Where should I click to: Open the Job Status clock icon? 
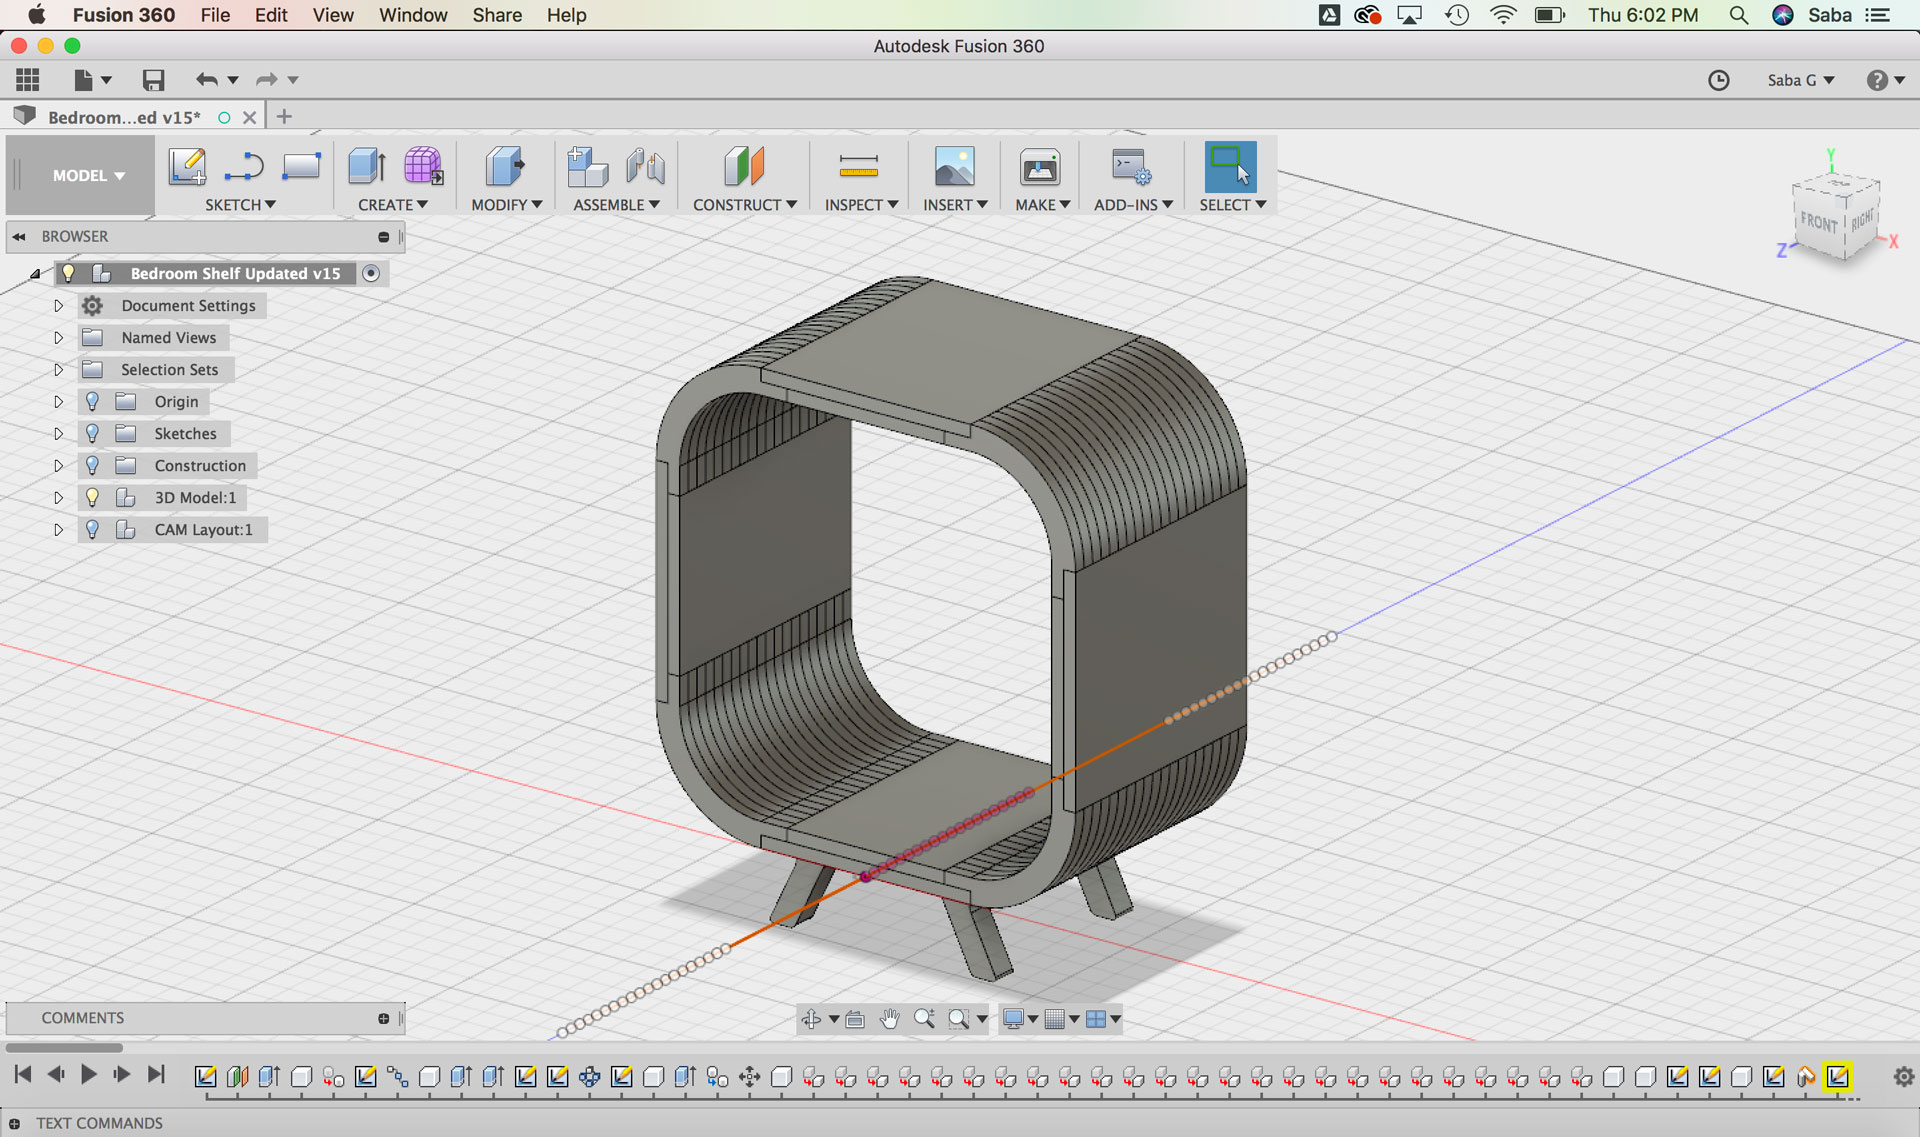click(1718, 80)
